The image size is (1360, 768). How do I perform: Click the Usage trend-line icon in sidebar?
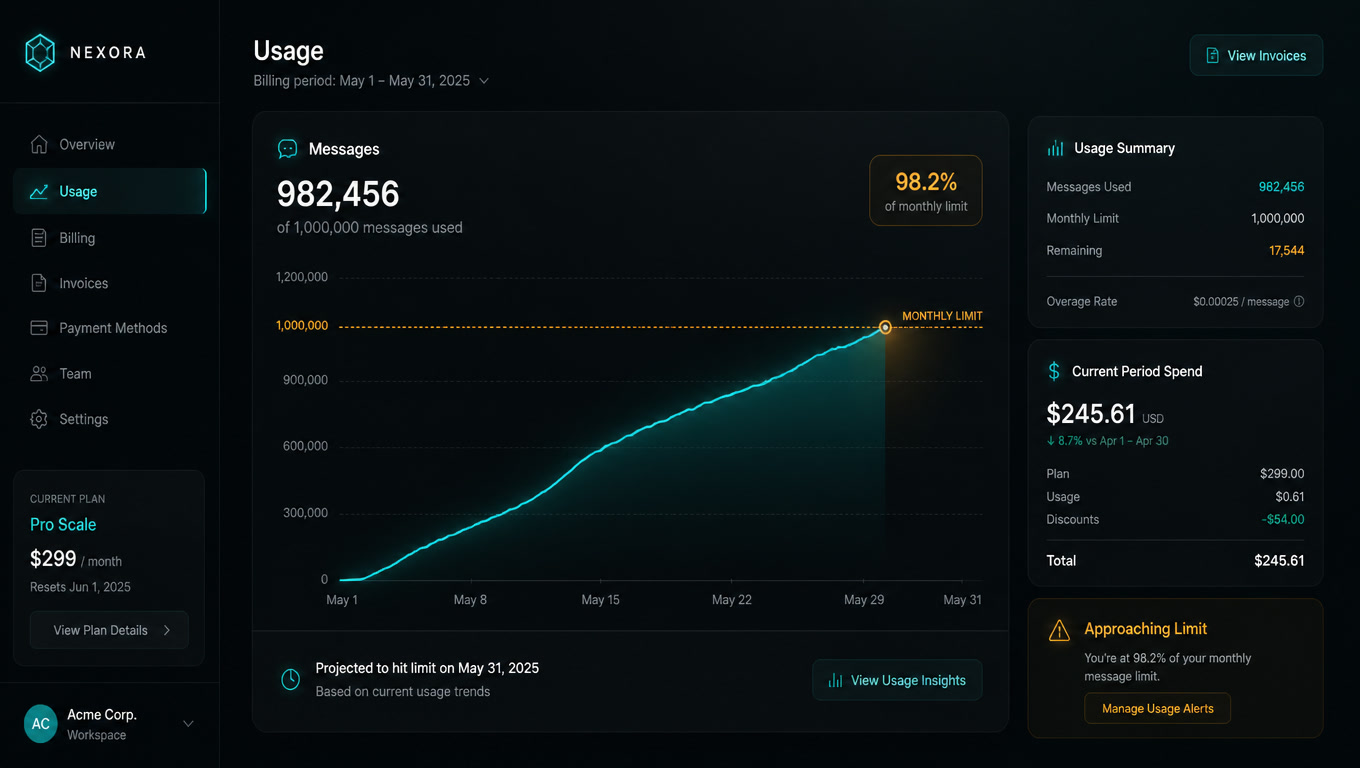tap(39, 192)
